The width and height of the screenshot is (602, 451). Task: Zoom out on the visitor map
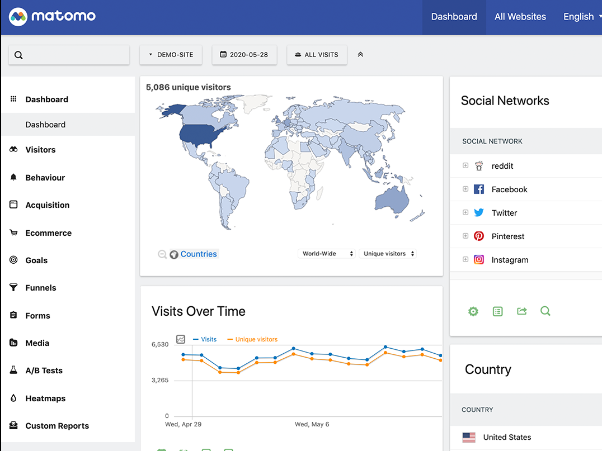pyautogui.click(x=162, y=254)
